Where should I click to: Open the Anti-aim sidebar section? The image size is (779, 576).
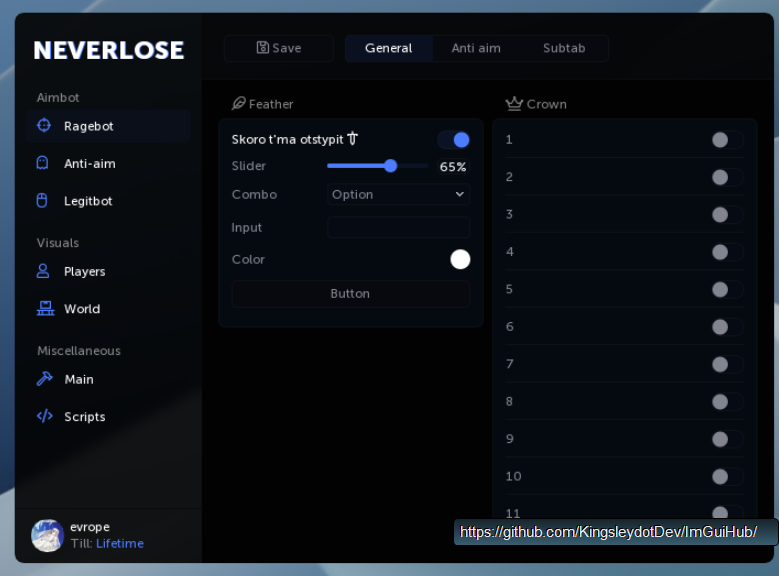pyautogui.click(x=109, y=164)
